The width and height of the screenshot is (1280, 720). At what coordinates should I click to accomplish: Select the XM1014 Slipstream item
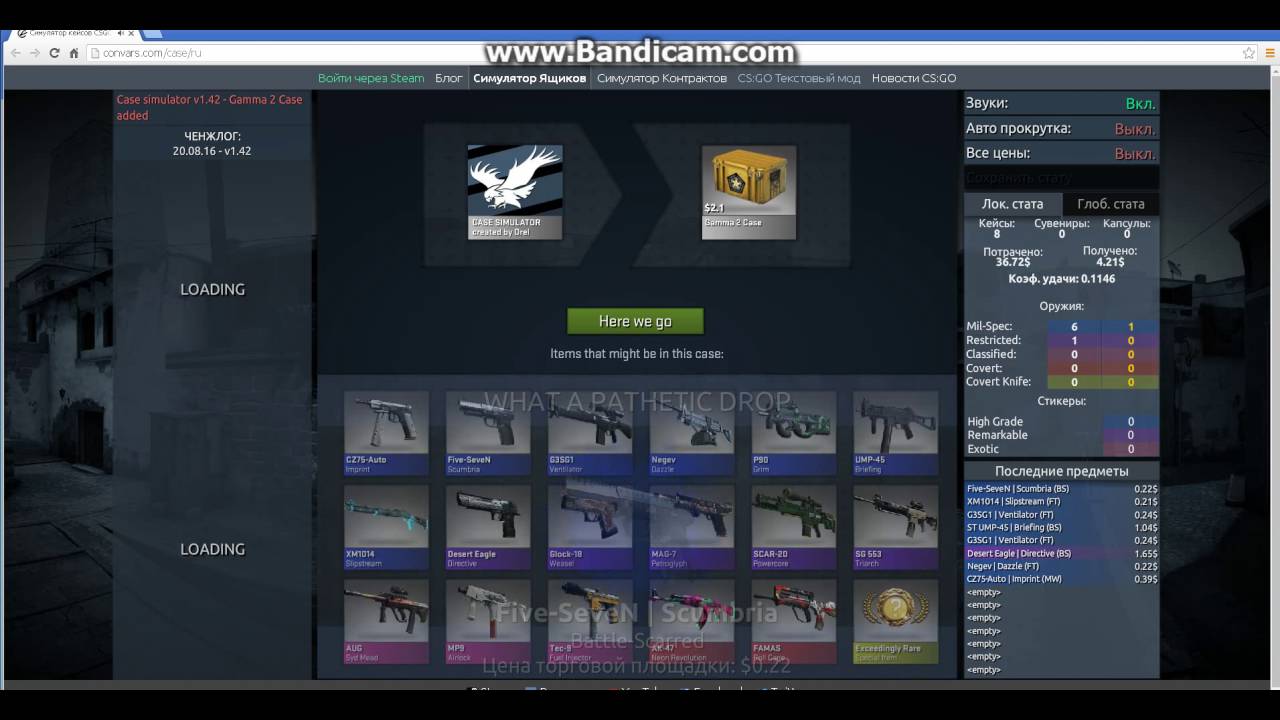(x=387, y=527)
